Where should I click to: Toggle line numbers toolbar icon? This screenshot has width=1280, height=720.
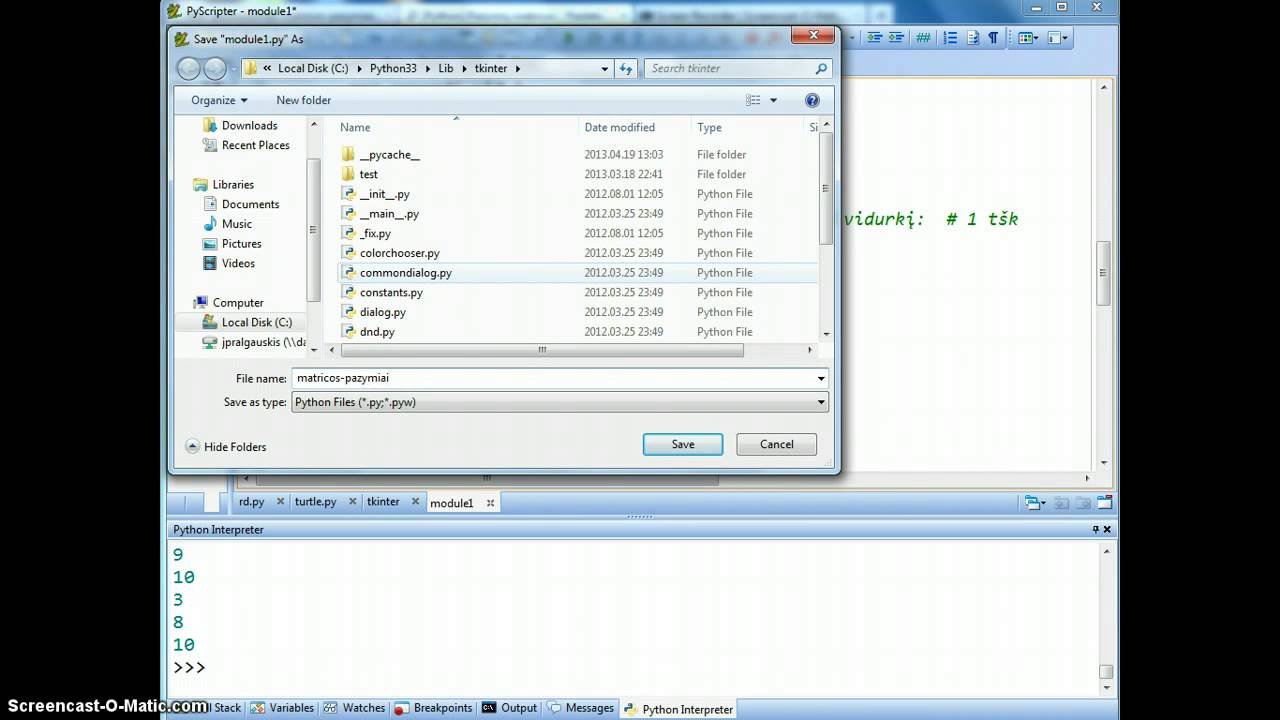(949, 38)
